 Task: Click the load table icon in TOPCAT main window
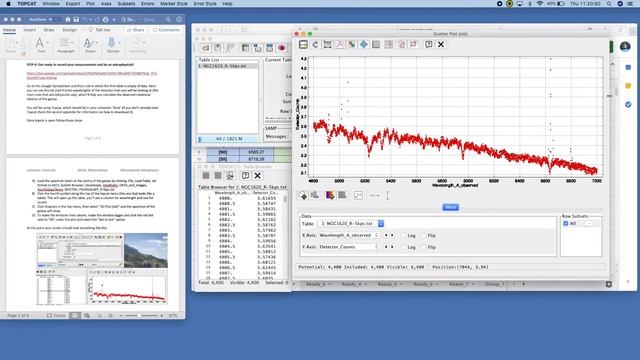pos(206,48)
